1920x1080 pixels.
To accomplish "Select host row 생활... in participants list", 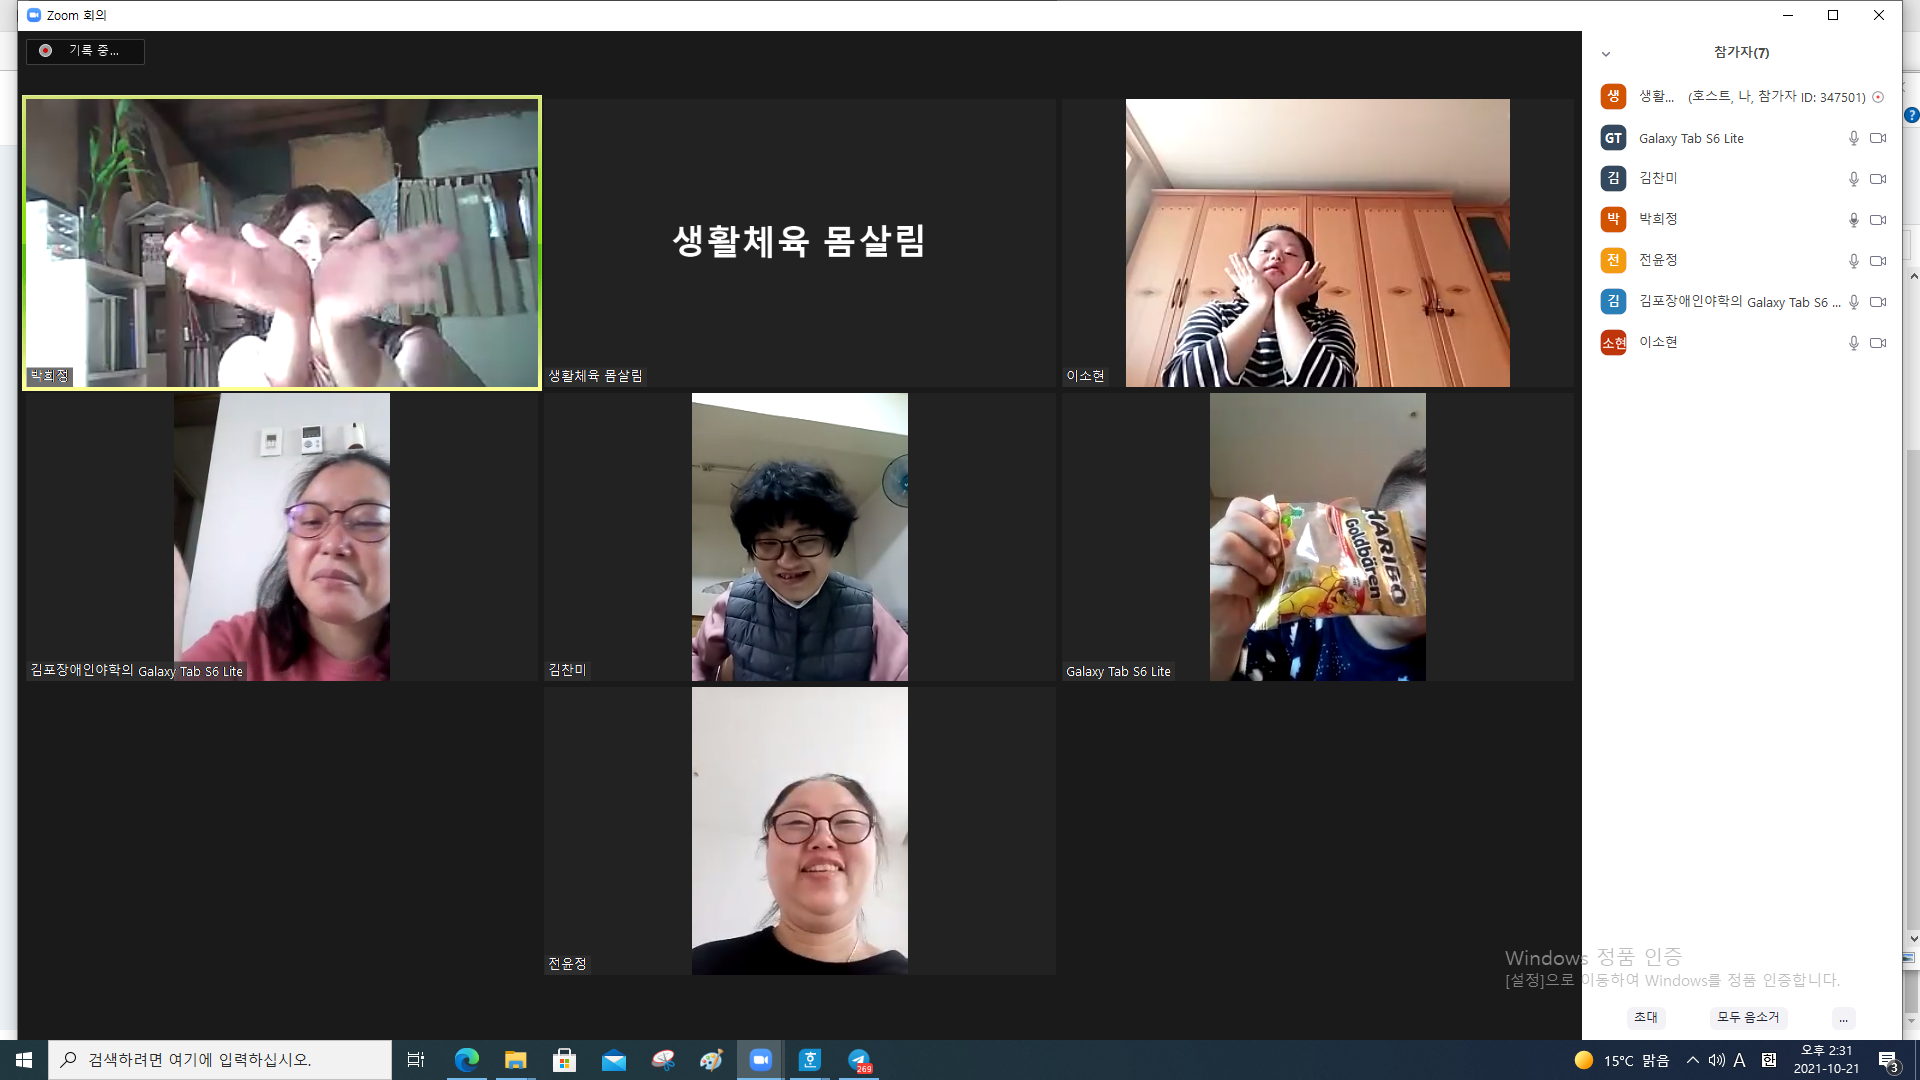I will tap(1742, 97).
